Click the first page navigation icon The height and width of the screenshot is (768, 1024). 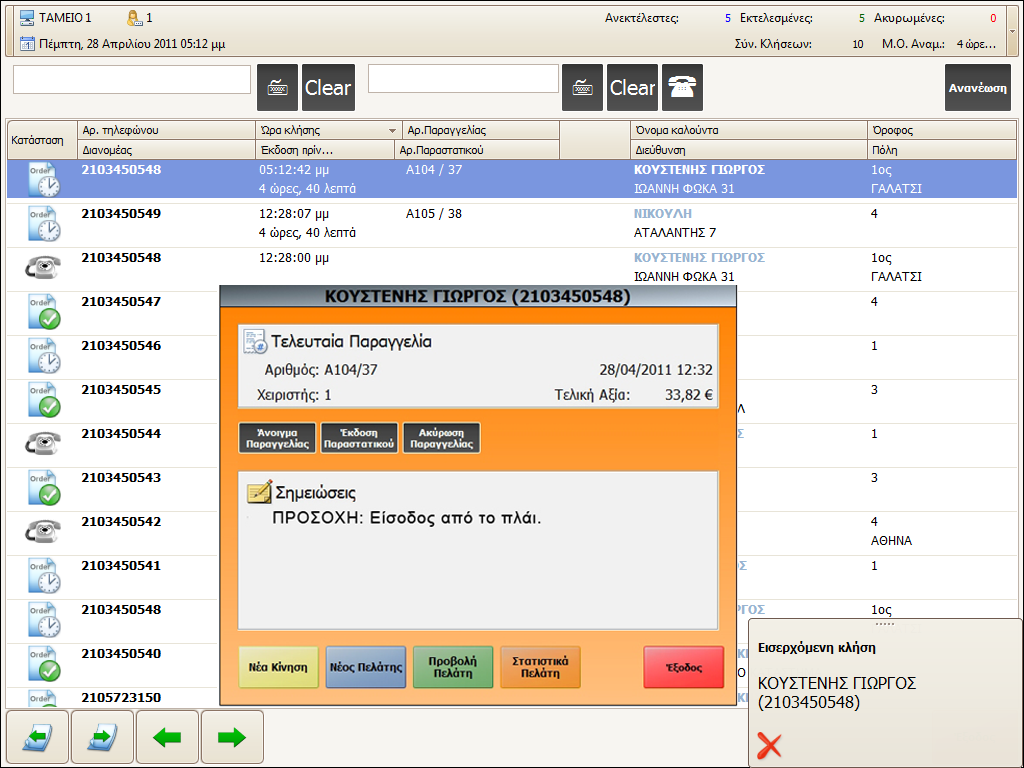pos(38,737)
